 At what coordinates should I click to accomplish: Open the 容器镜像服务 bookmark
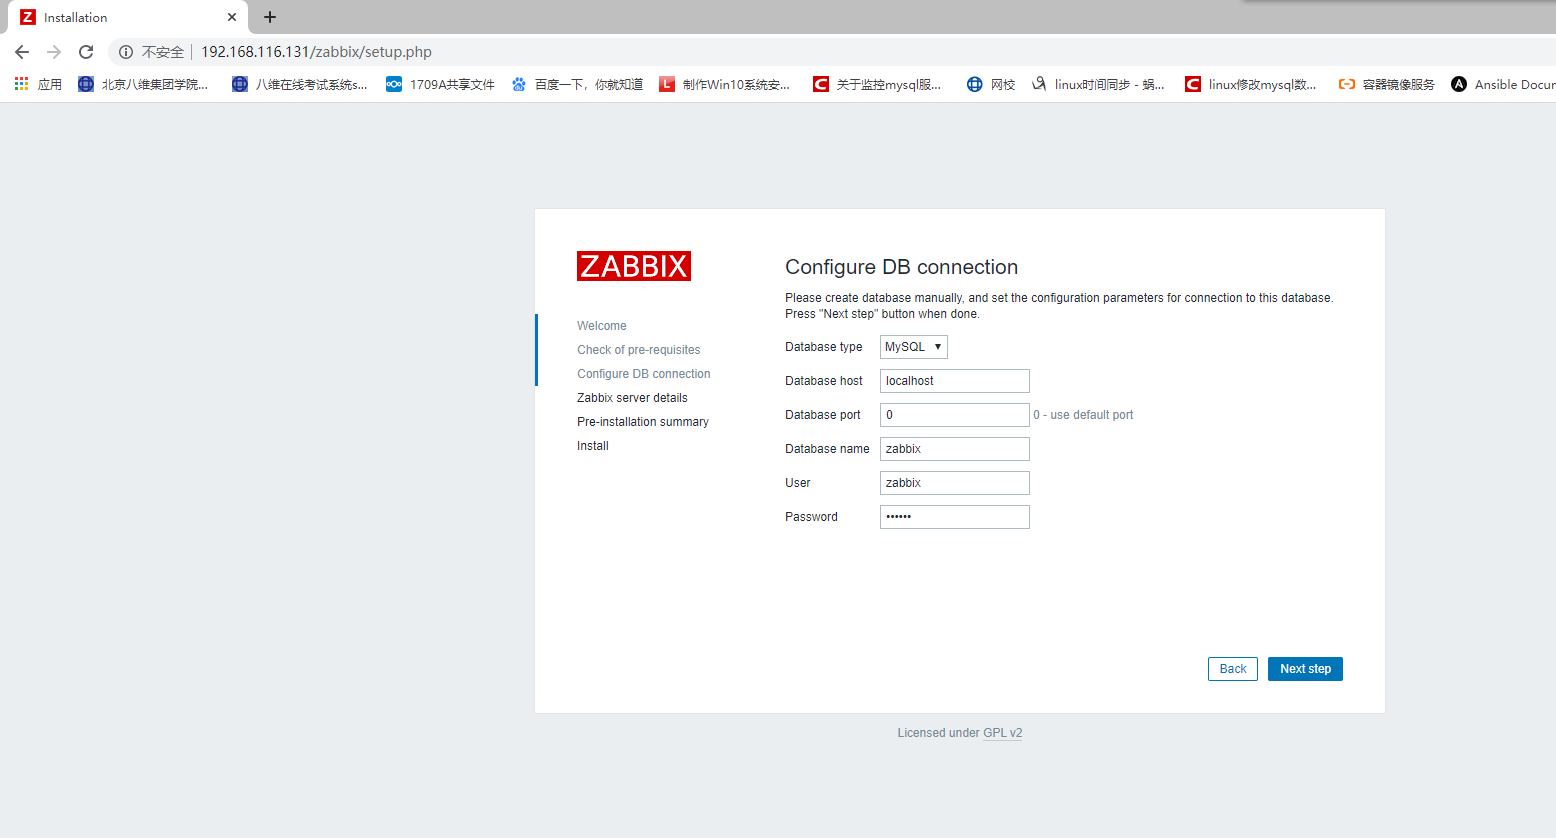(1387, 85)
